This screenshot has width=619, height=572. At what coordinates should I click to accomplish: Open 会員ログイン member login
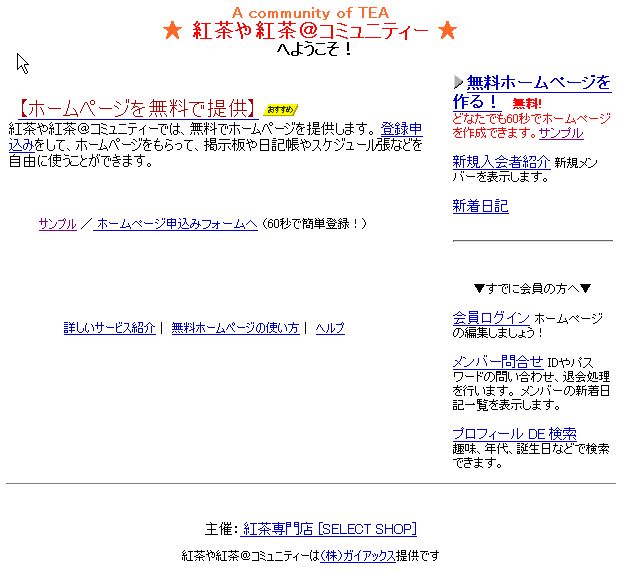click(x=491, y=318)
